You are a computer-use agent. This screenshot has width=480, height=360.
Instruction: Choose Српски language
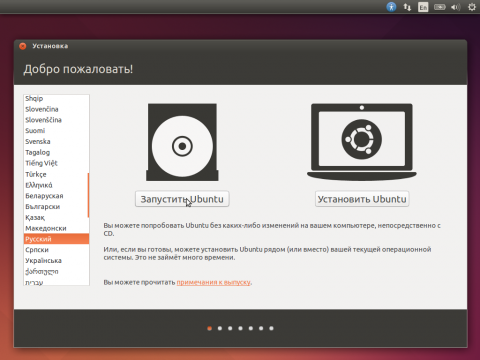[56, 250]
